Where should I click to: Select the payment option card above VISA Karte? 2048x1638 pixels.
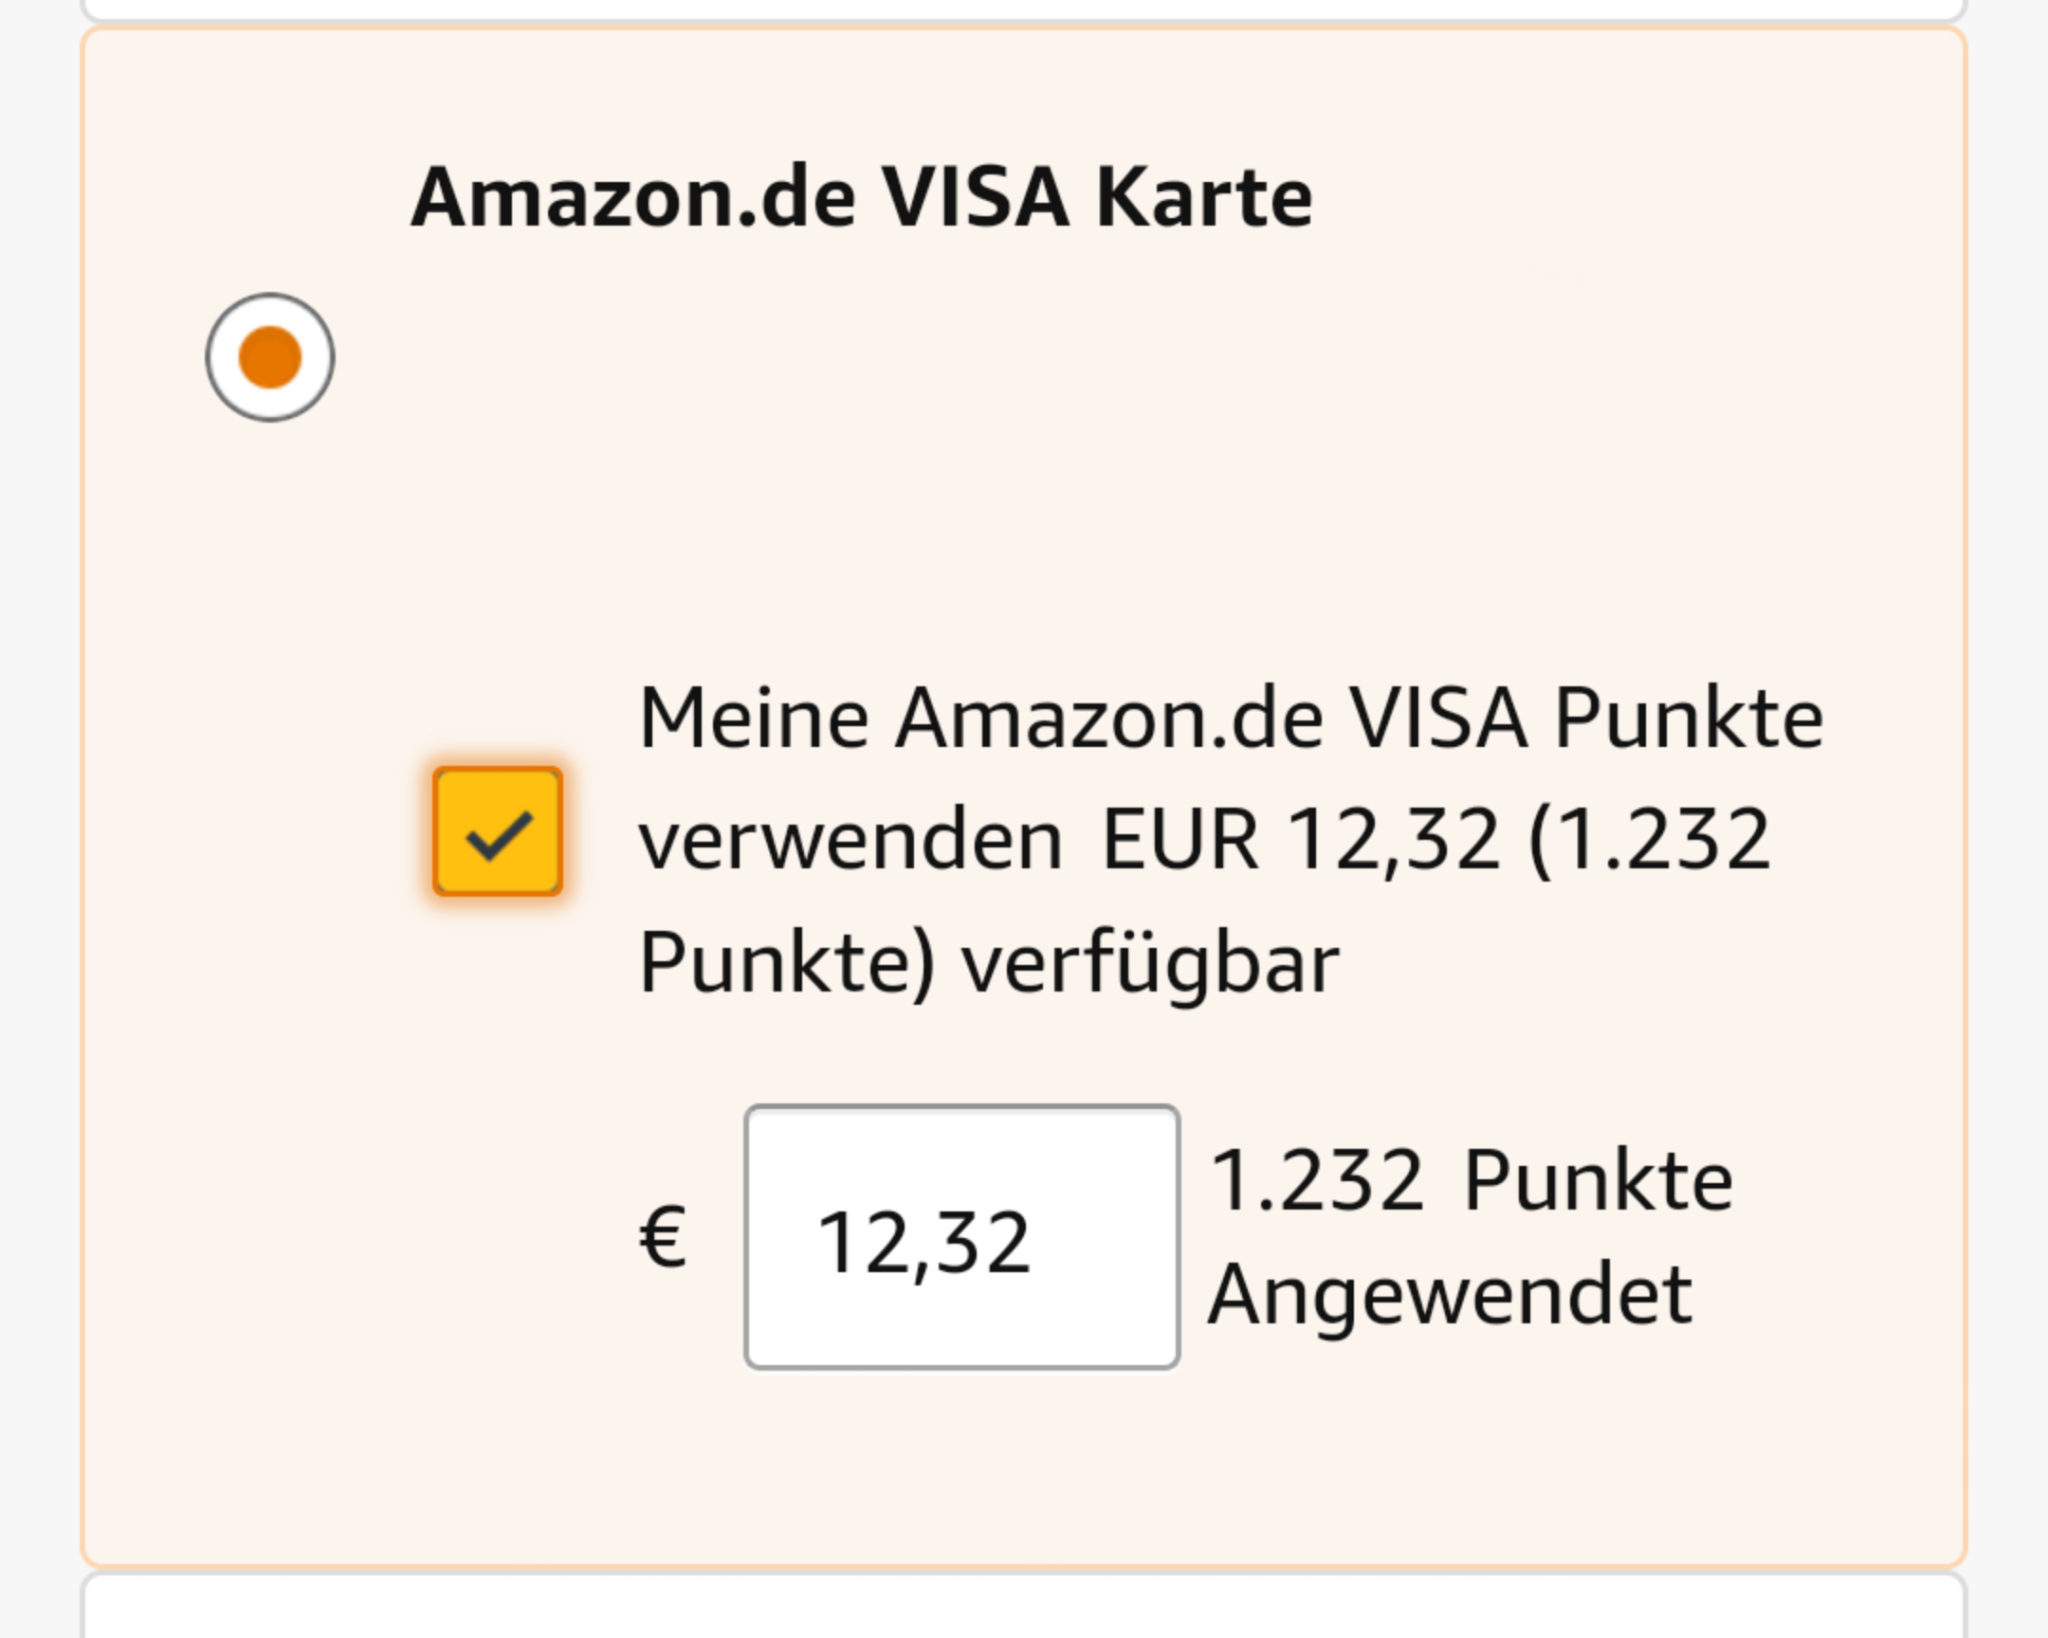(x=1024, y=10)
